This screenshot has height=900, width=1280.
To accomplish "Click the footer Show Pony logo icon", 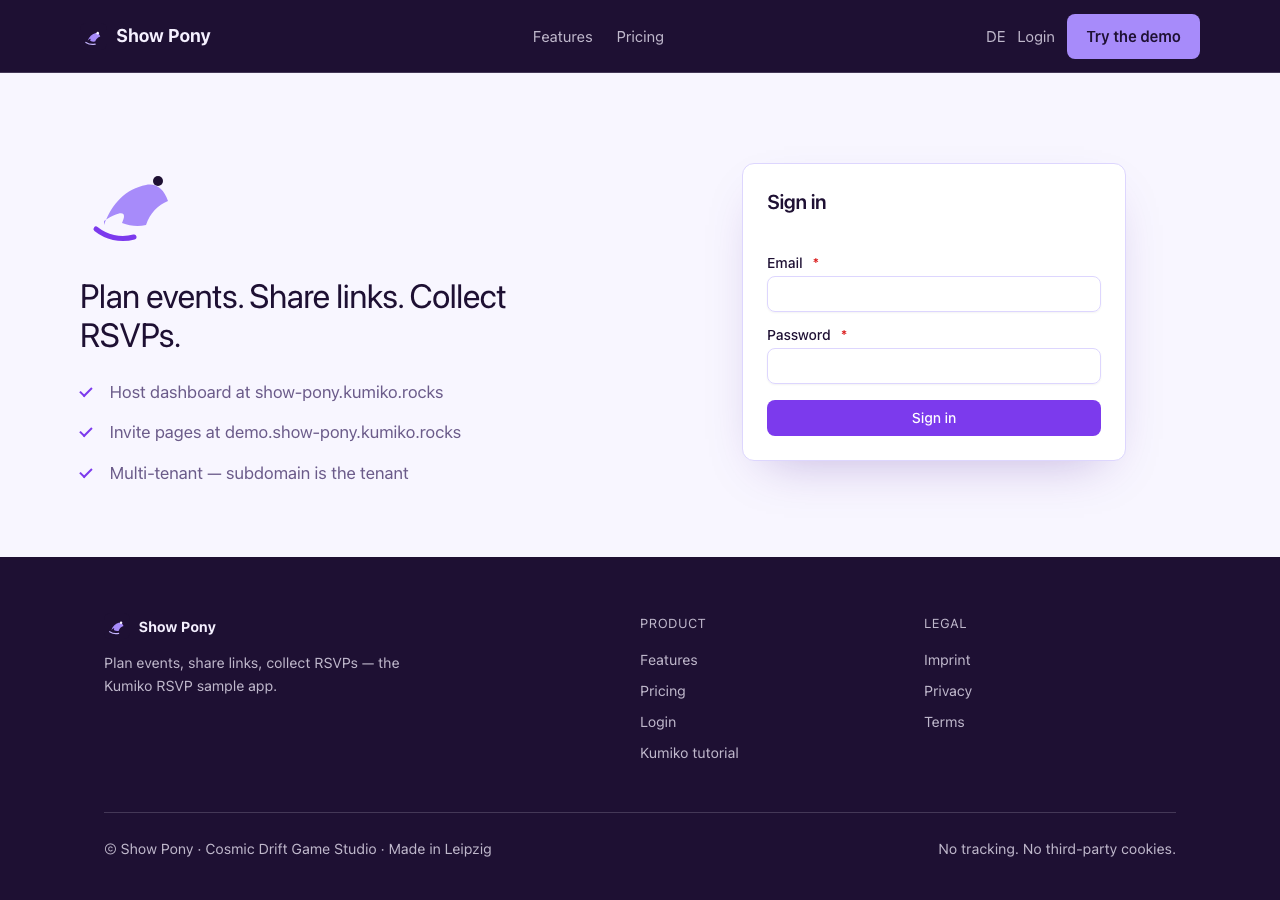I will [116, 627].
